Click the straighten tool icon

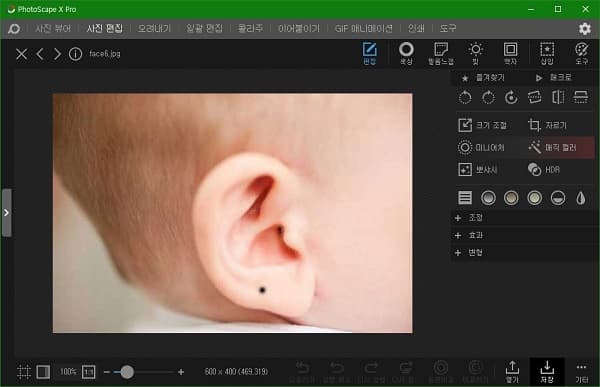[535, 98]
